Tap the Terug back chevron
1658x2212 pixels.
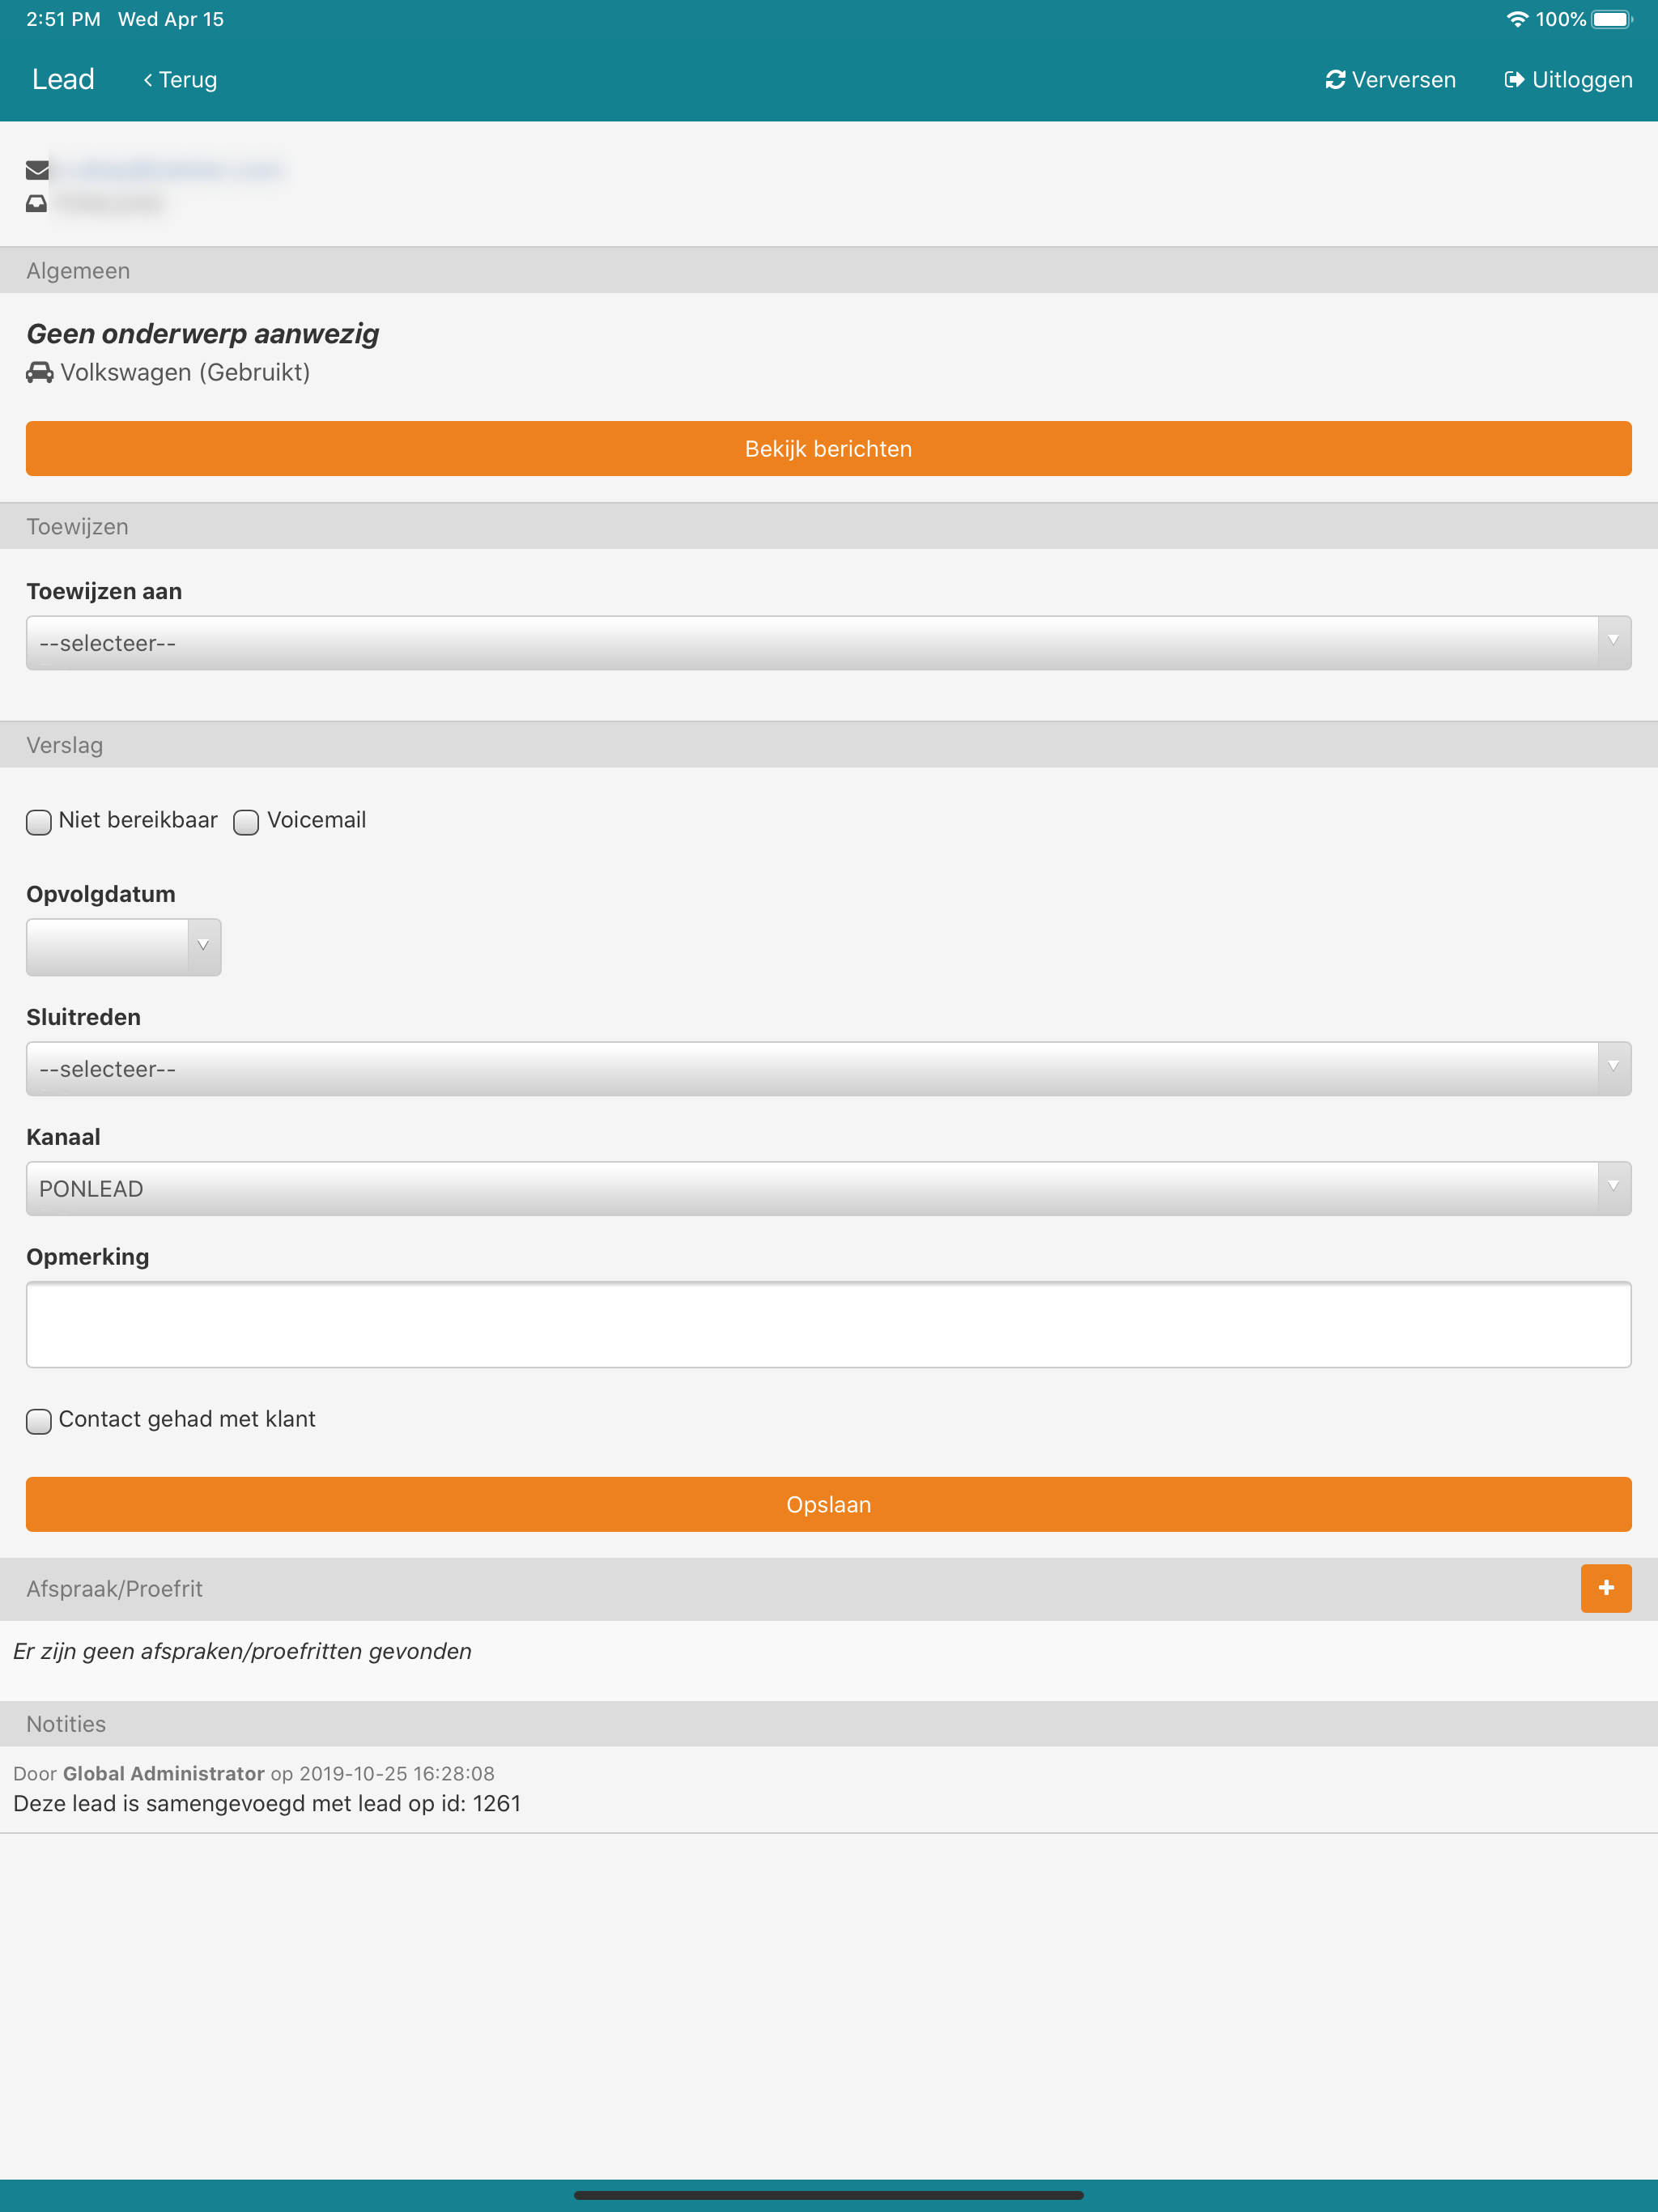pyautogui.click(x=148, y=80)
